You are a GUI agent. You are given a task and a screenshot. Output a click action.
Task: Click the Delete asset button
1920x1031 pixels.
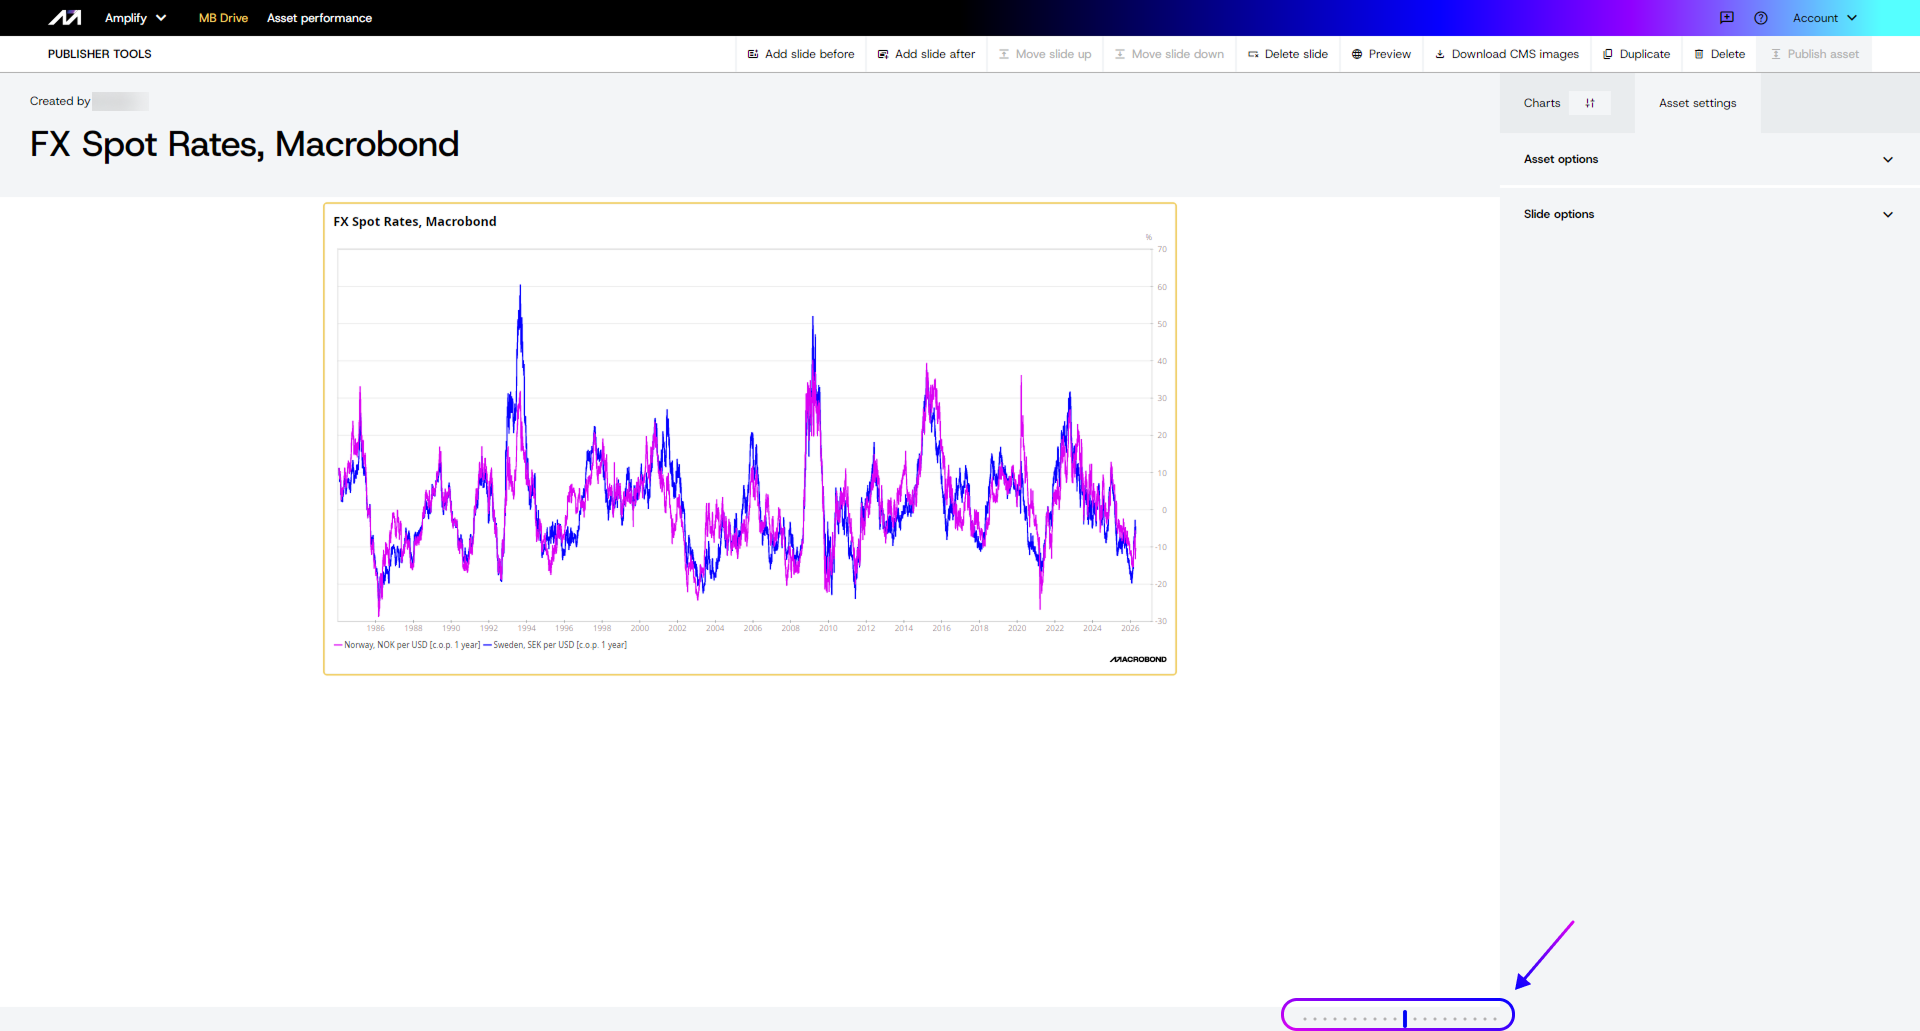coord(1719,54)
